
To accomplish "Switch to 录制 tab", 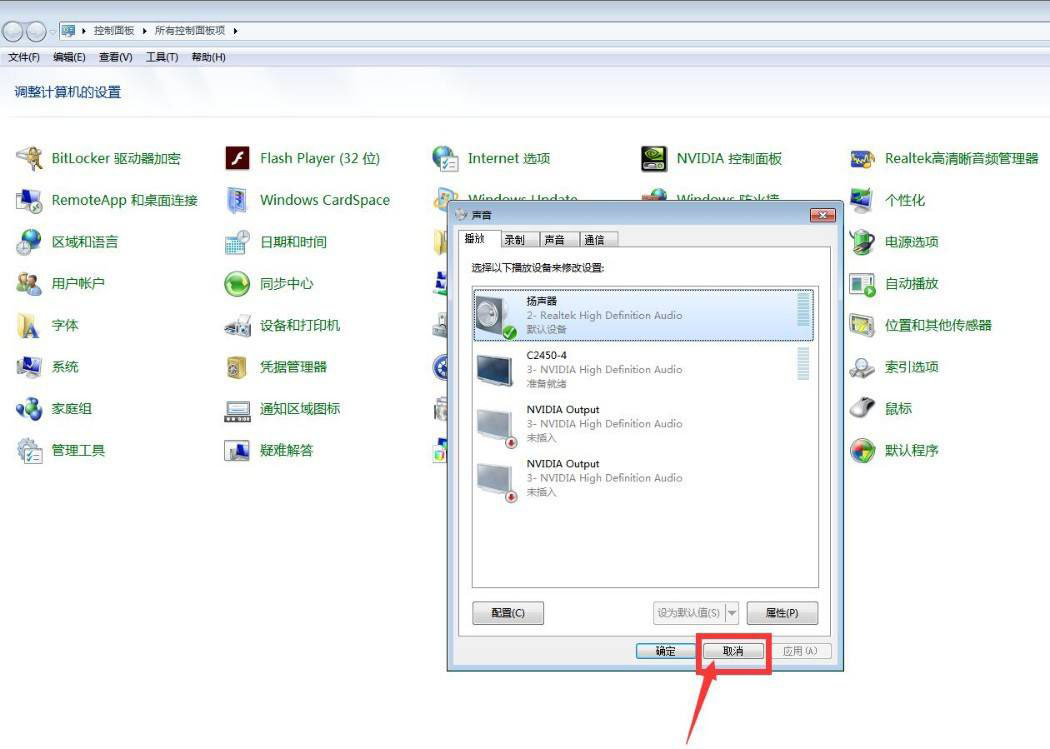I will pos(514,240).
